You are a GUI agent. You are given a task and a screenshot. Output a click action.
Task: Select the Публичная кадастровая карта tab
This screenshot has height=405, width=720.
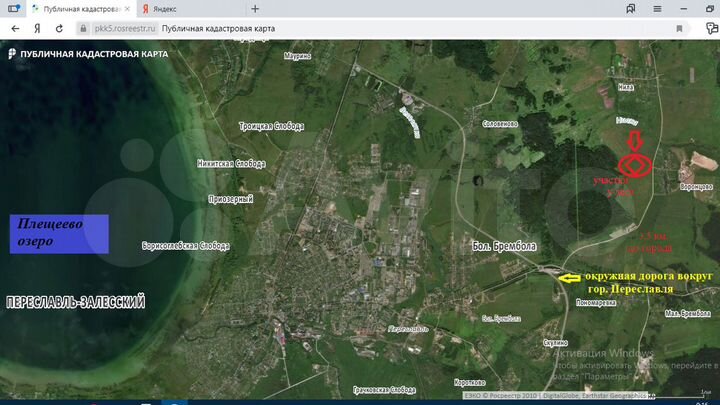click(80, 8)
